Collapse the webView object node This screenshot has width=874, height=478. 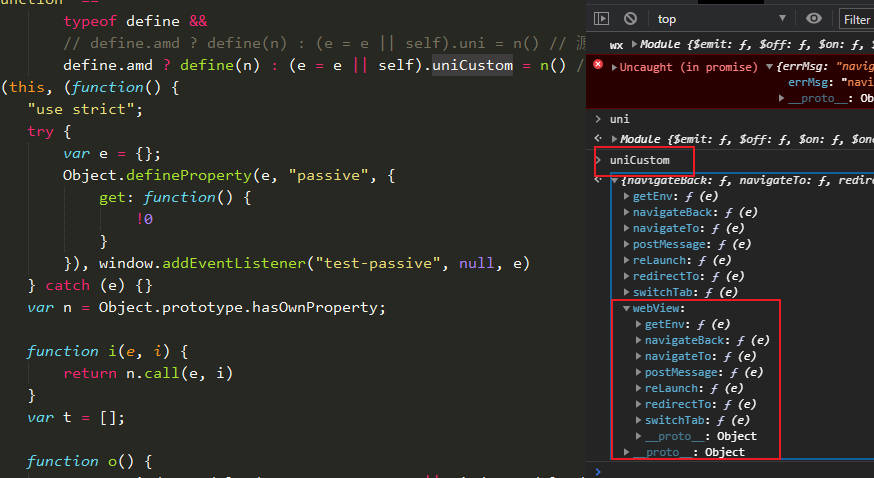point(627,308)
